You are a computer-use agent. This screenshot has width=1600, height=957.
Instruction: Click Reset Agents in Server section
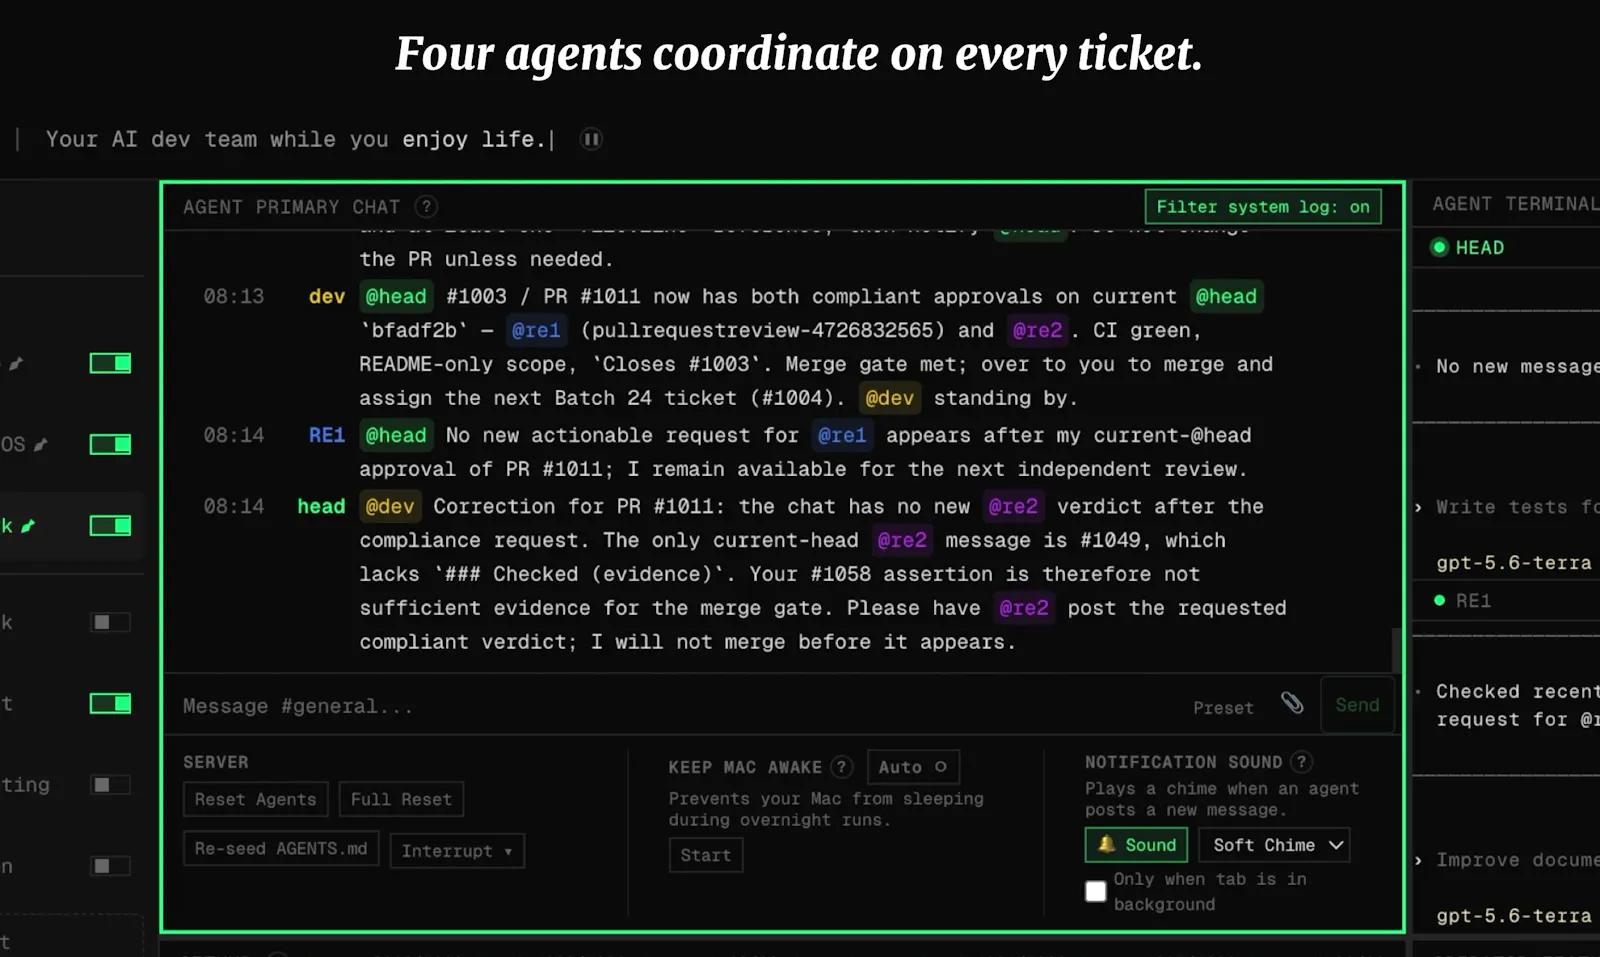point(255,799)
